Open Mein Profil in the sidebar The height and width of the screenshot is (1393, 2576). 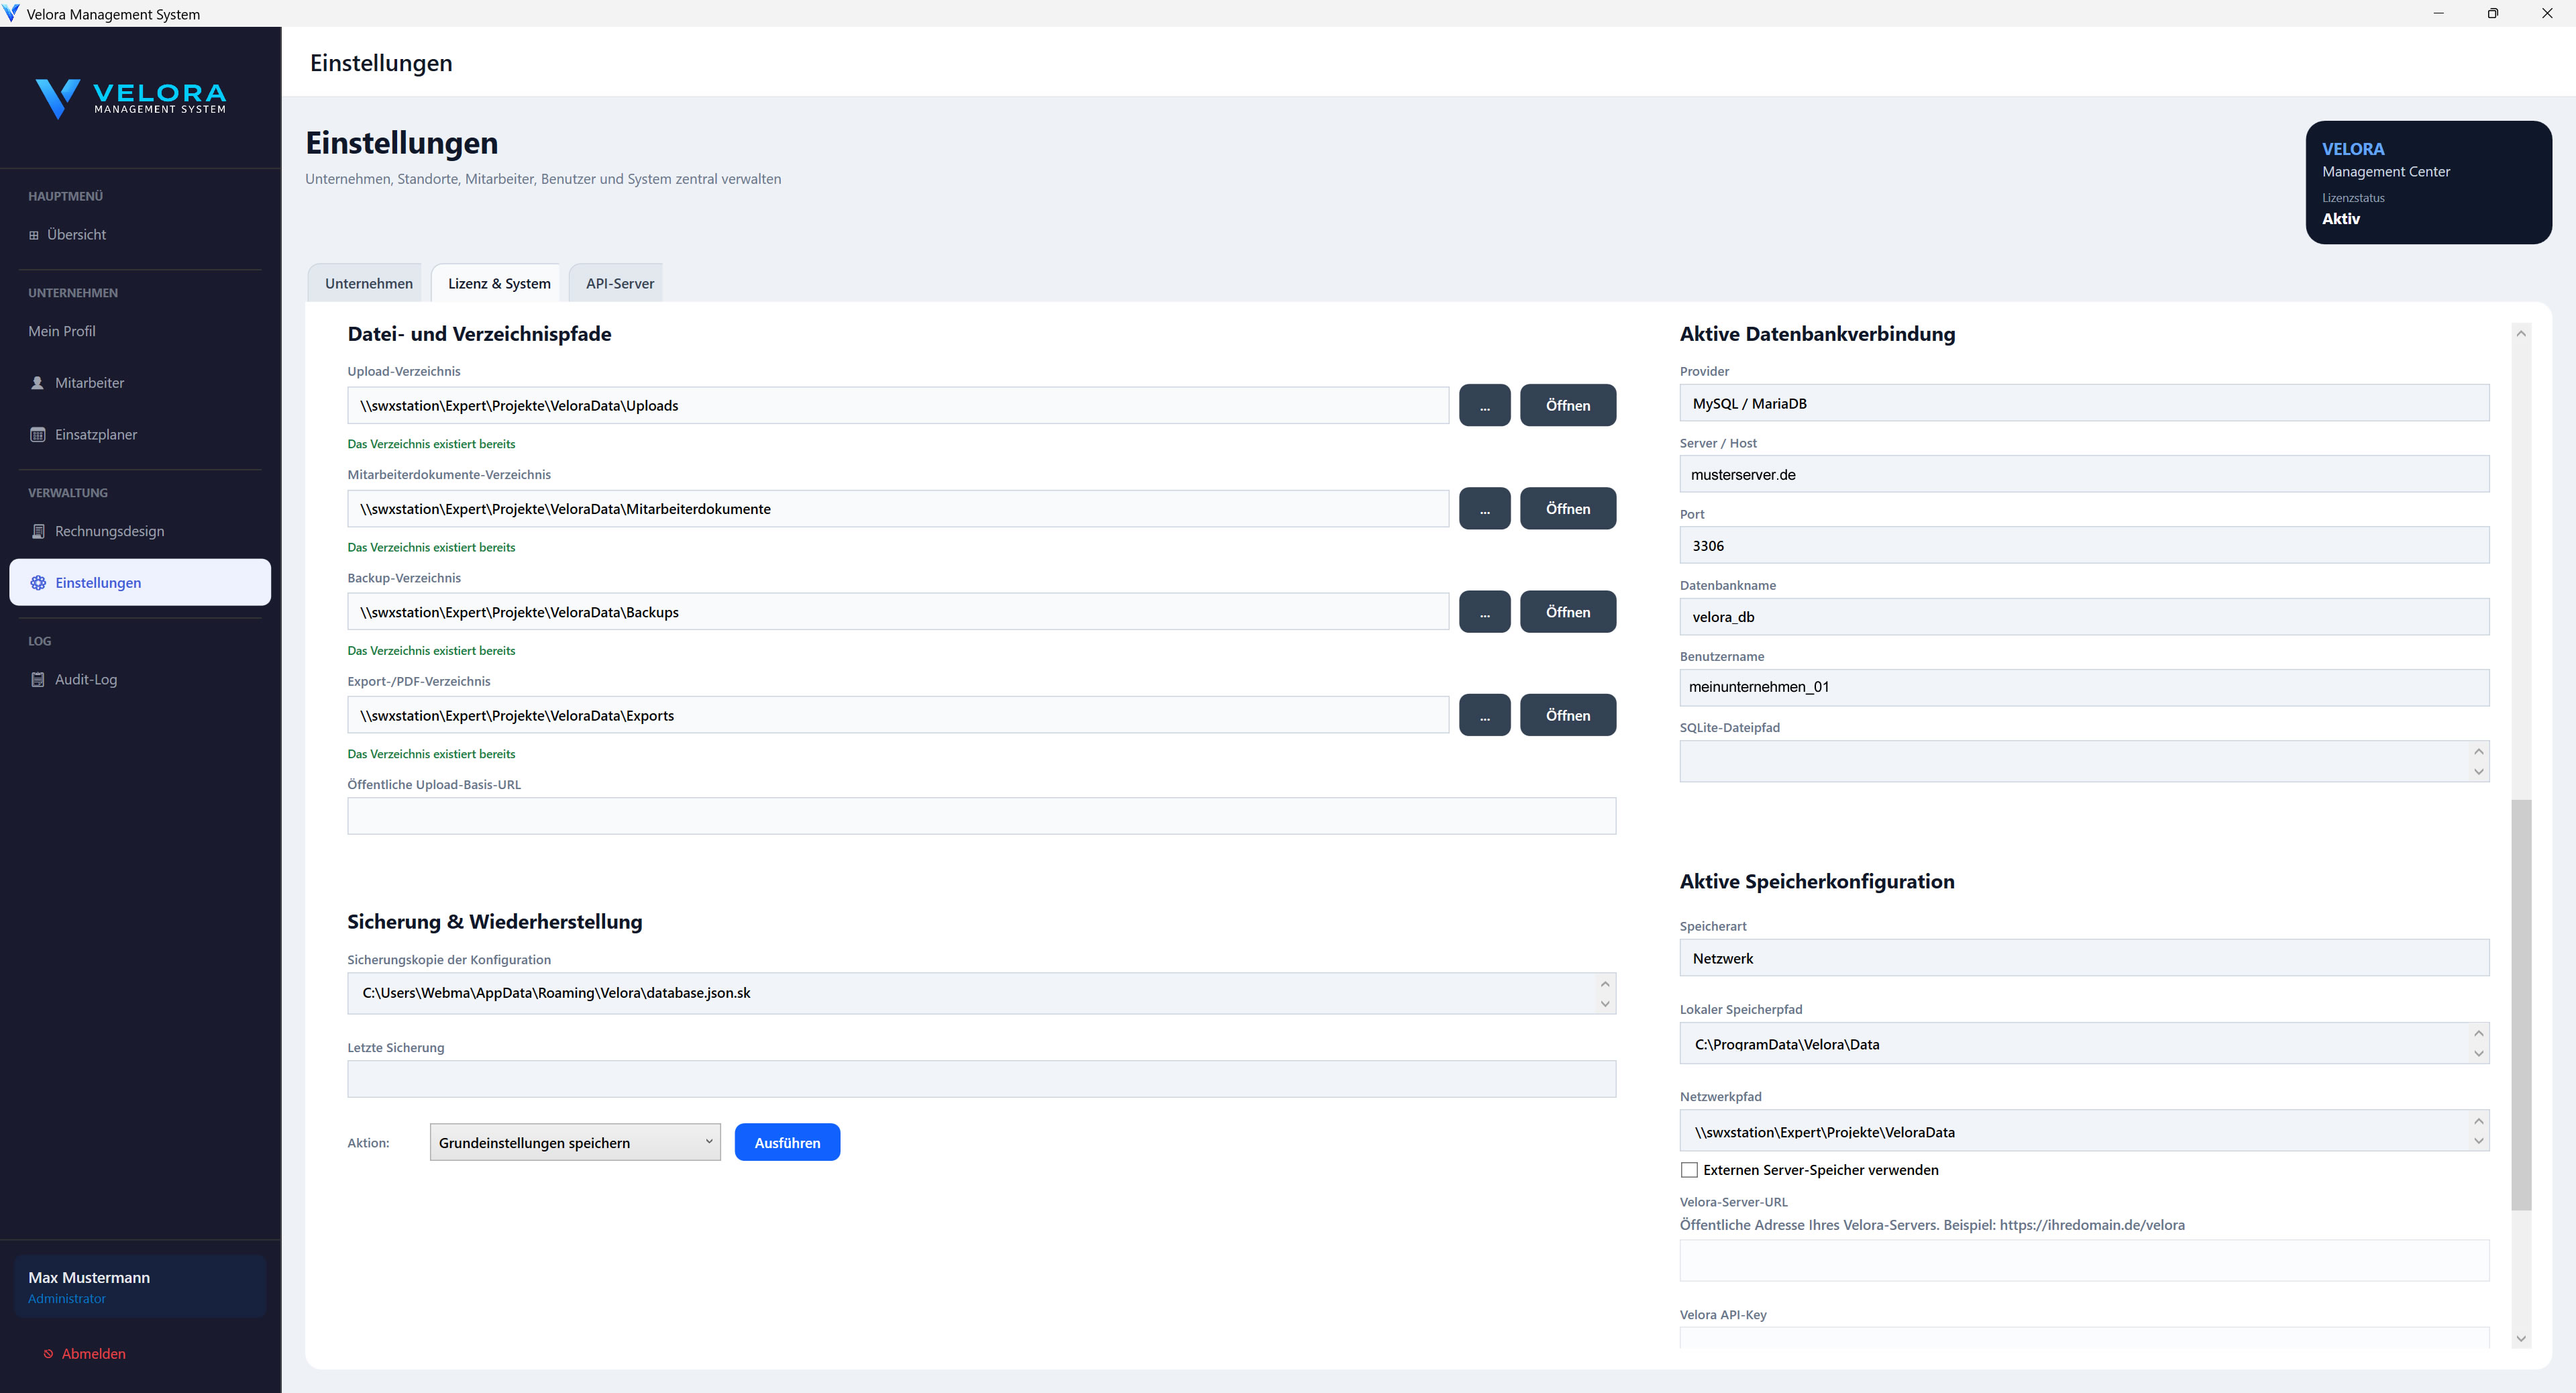click(x=62, y=331)
